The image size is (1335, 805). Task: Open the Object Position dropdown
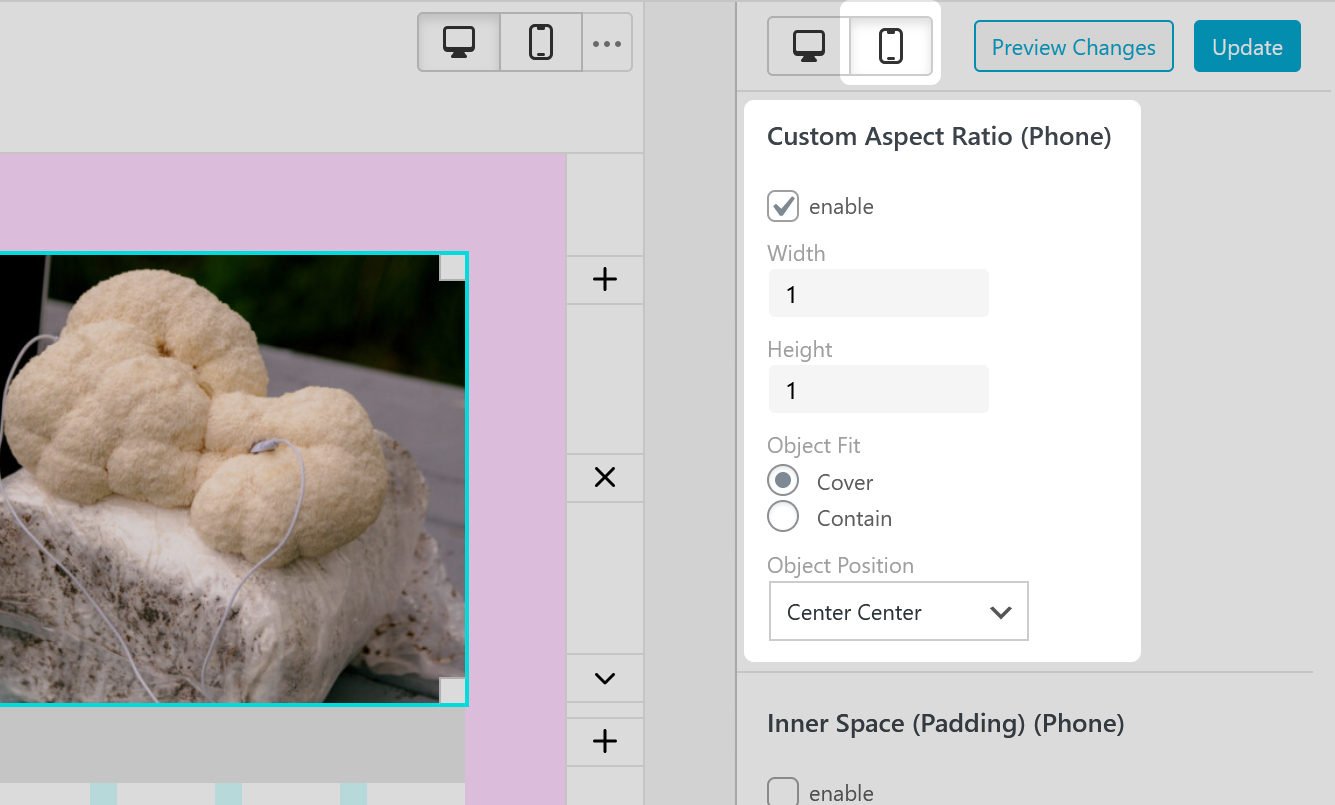(897, 611)
